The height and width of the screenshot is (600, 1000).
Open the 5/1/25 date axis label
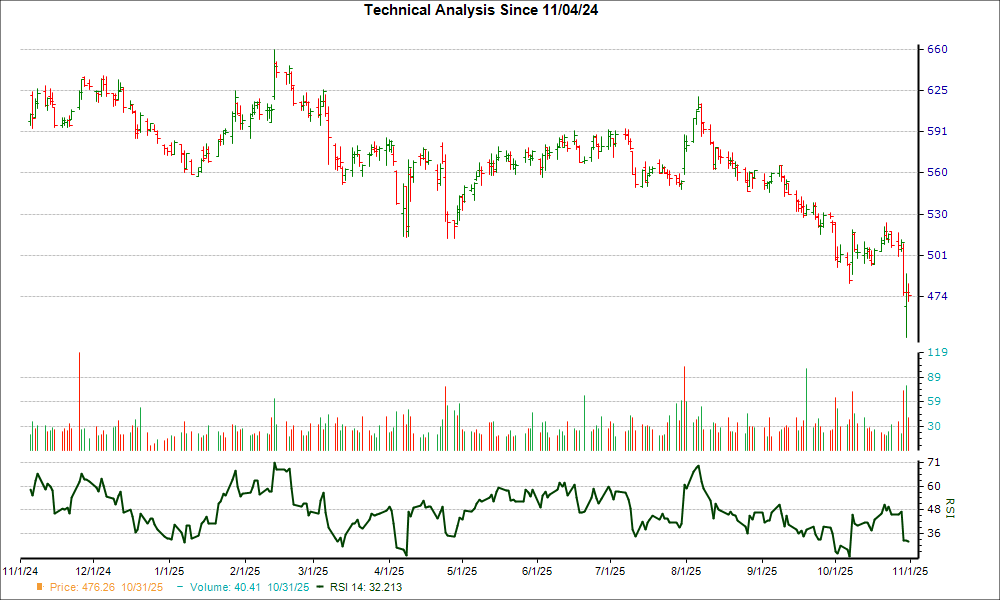[x=459, y=568]
